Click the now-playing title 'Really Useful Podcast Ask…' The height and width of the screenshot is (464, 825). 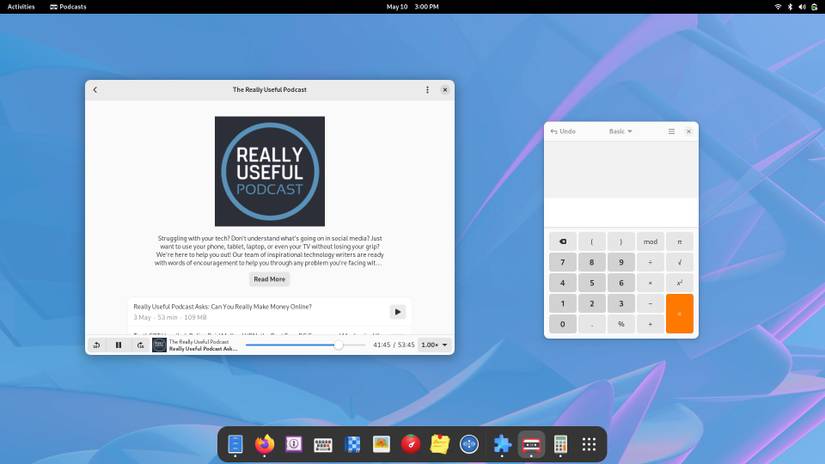pyautogui.click(x=203, y=349)
